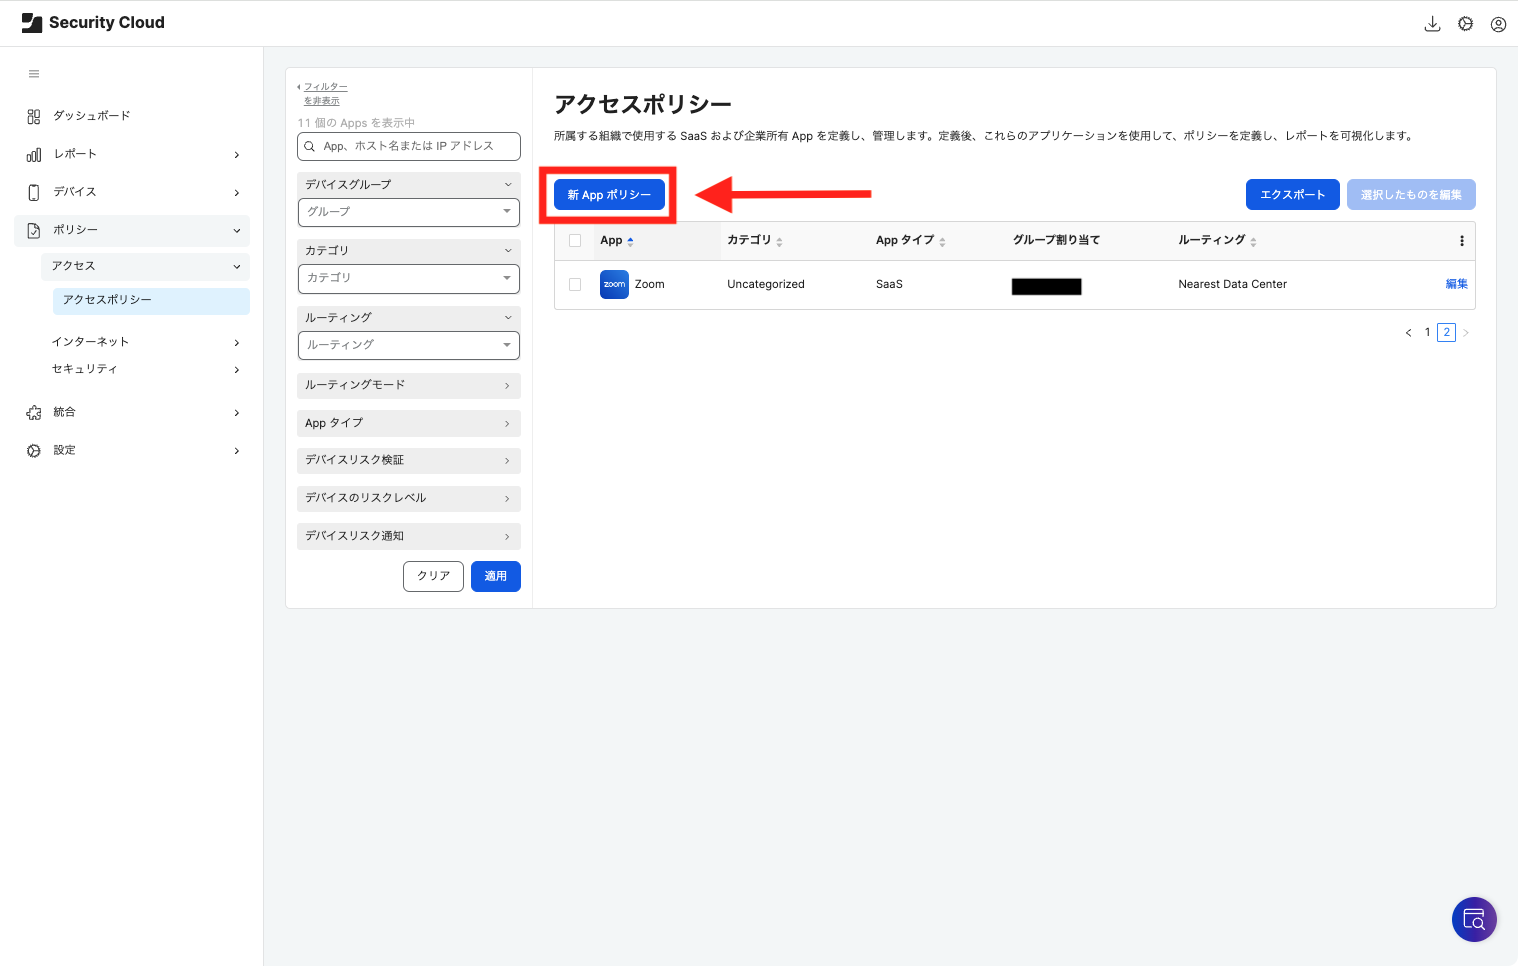Expand the ルーティングモード filter
Viewport: 1518px width, 966px height.
(409, 385)
